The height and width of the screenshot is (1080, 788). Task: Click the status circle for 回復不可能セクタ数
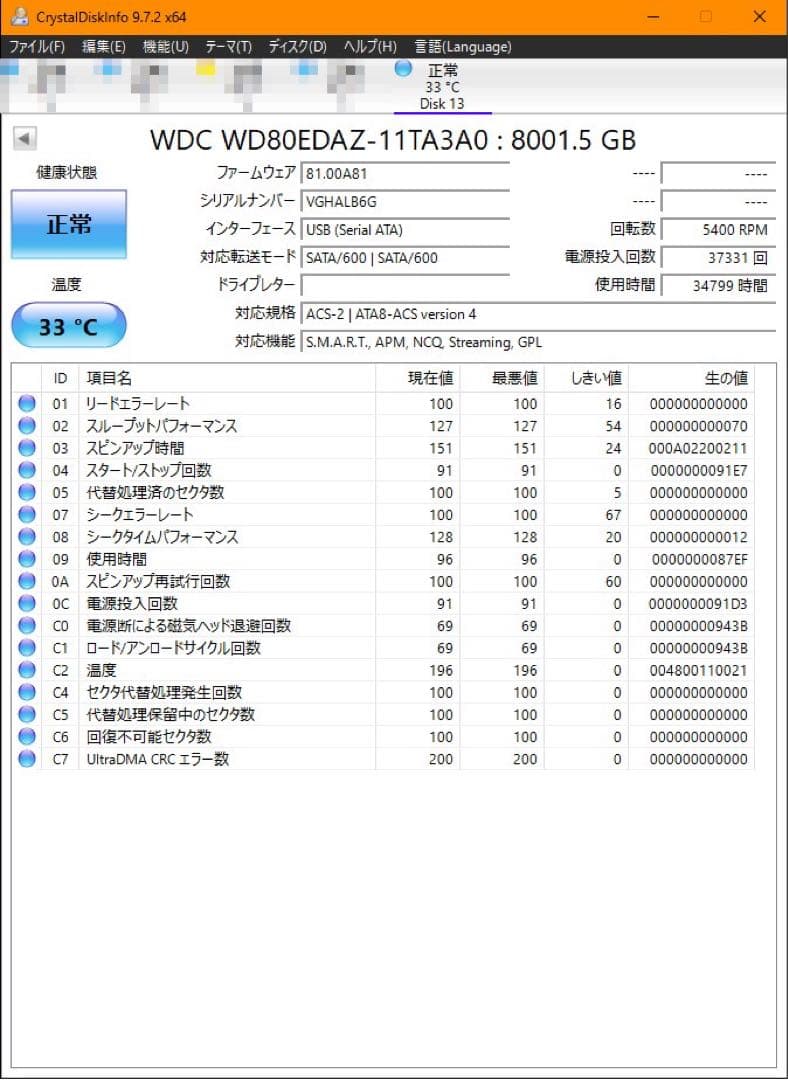pos(27,736)
